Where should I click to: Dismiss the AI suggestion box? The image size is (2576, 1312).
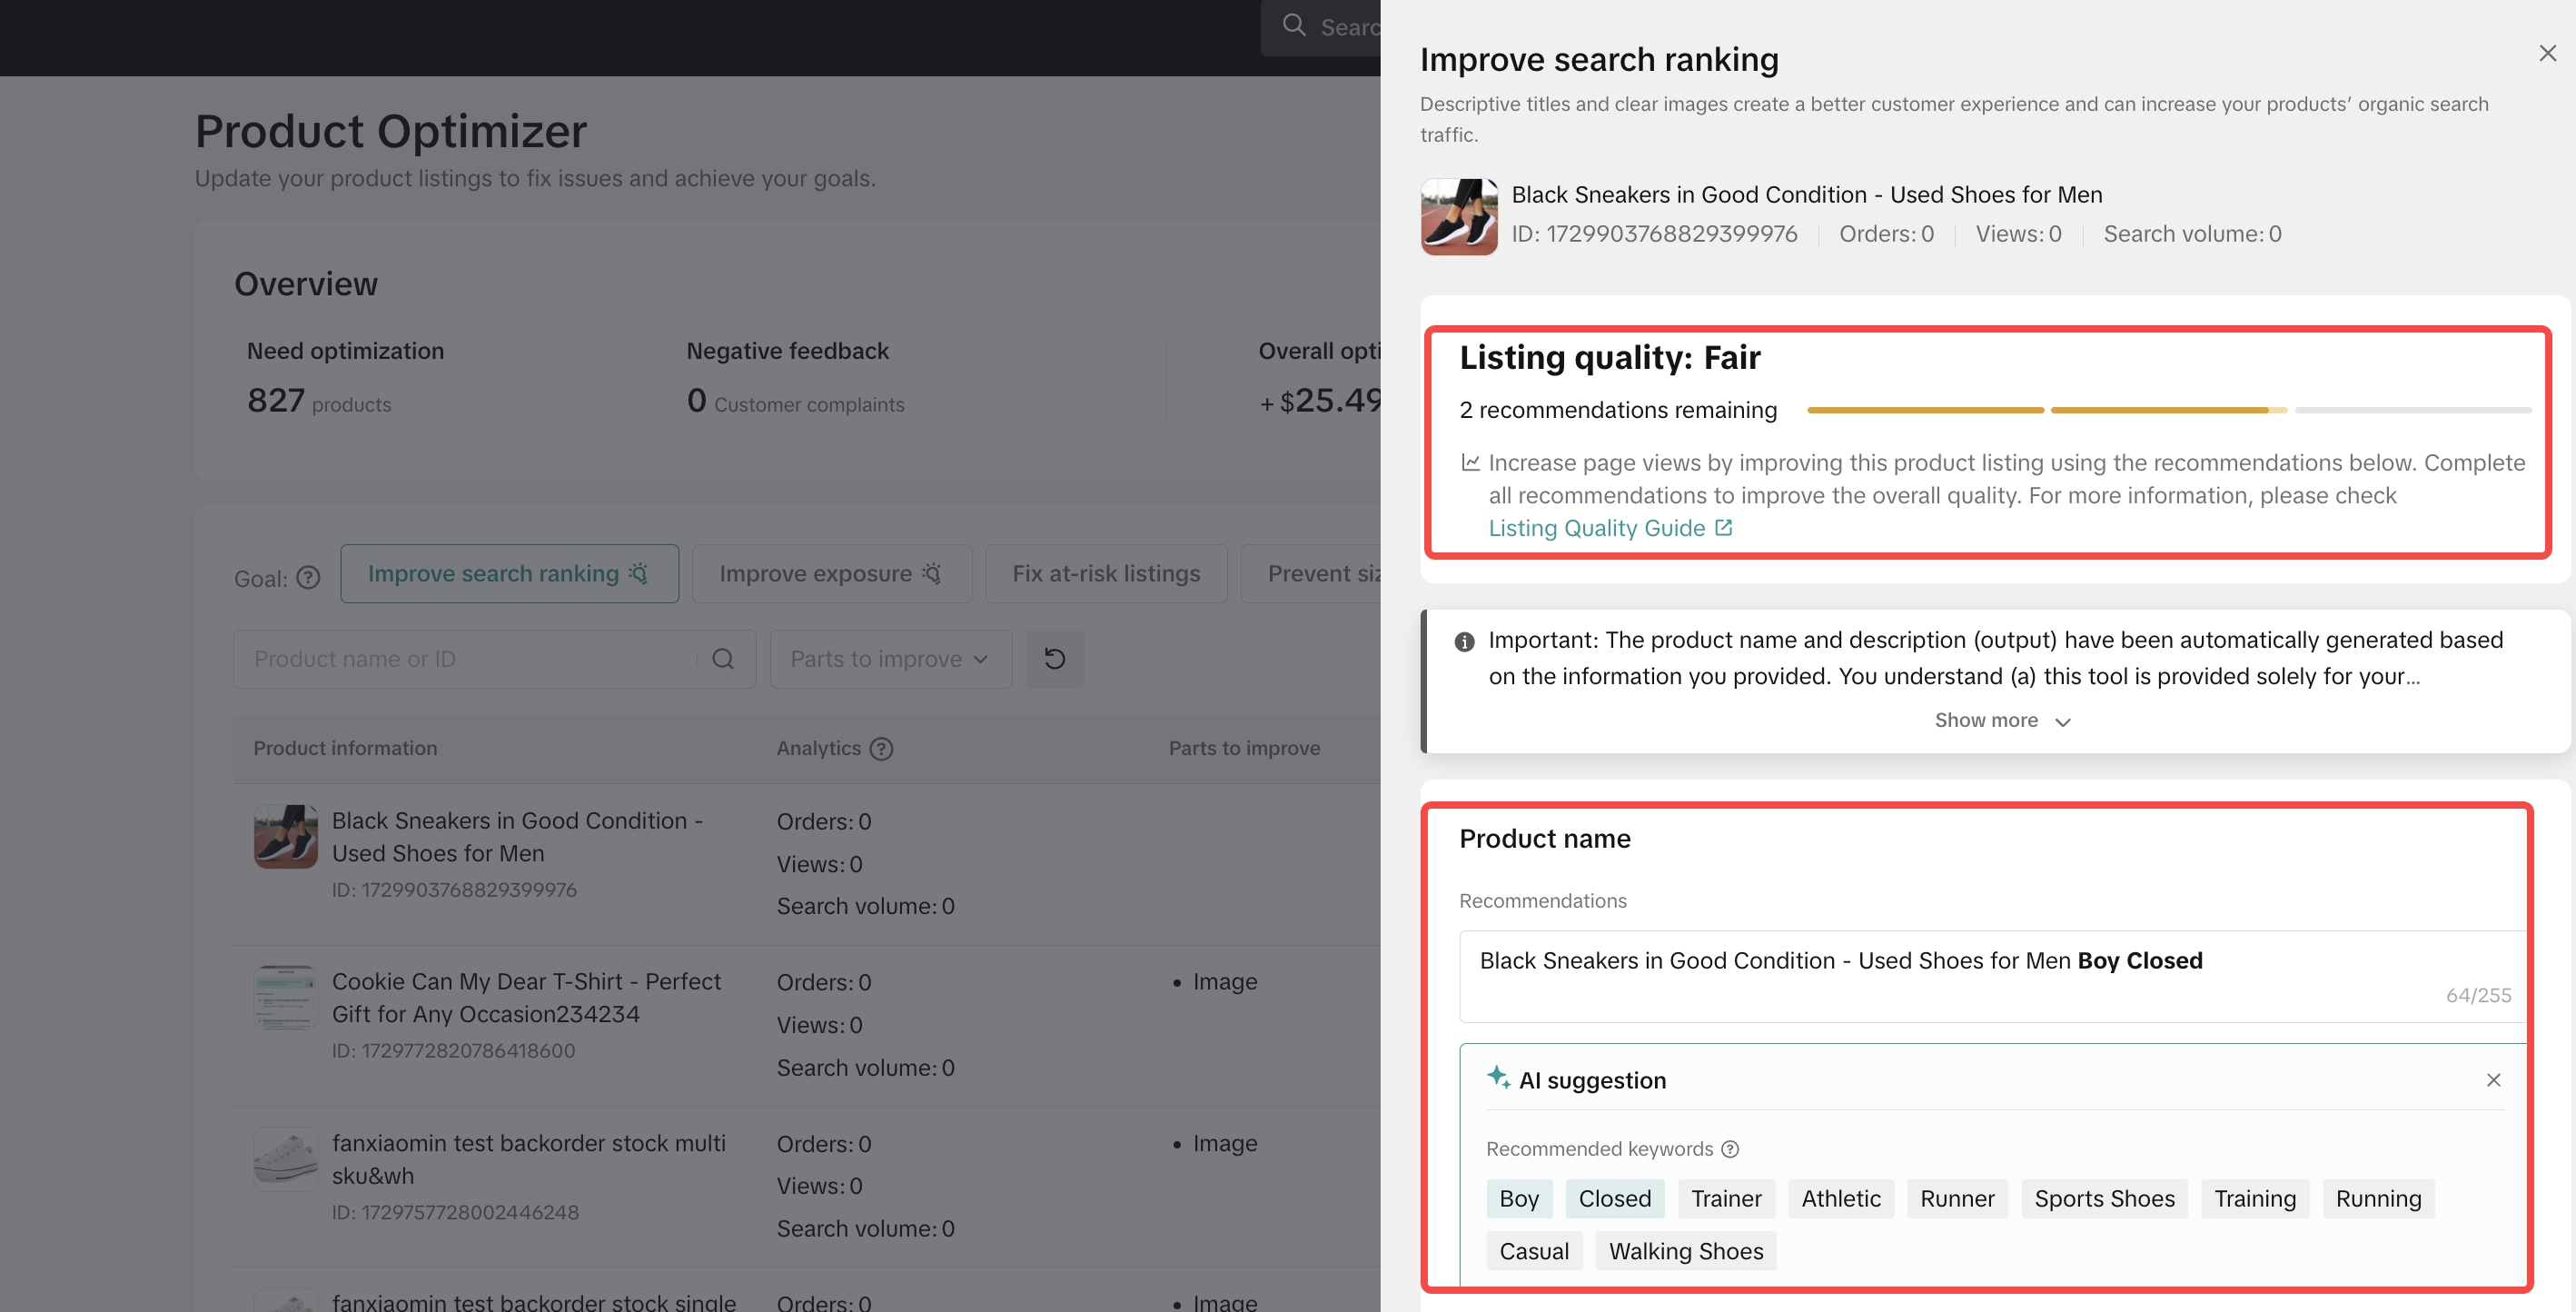2493,1080
